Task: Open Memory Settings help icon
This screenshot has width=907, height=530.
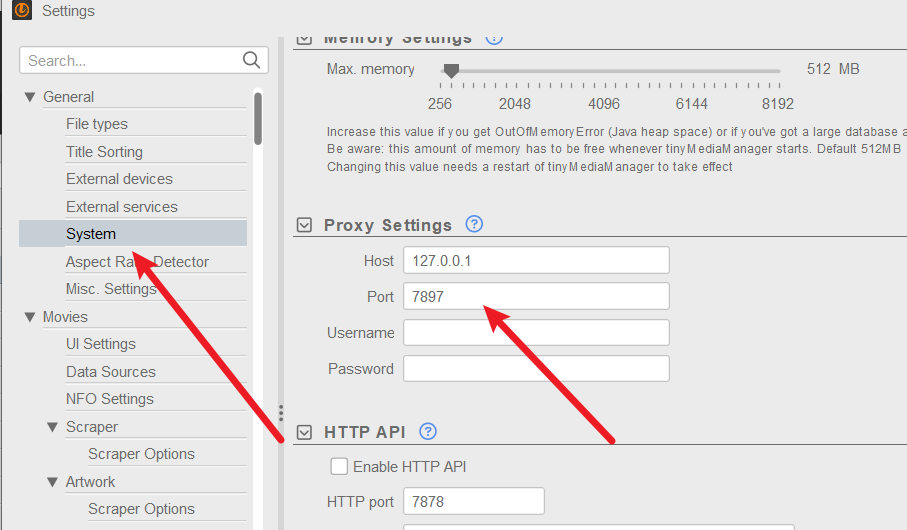Action: (x=494, y=39)
